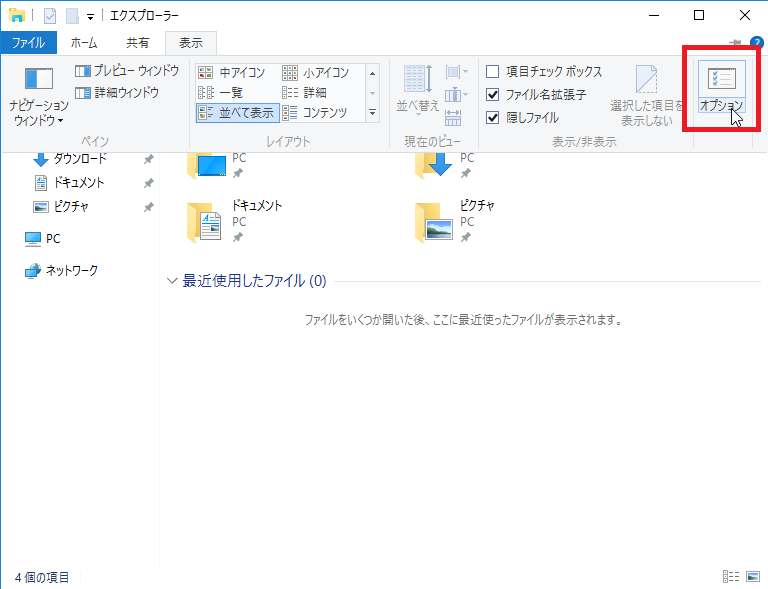This screenshot has height=589, width=768.
Task: Select Documents (ドキュメント) in navigation pane
Action: tap(69, 183)
